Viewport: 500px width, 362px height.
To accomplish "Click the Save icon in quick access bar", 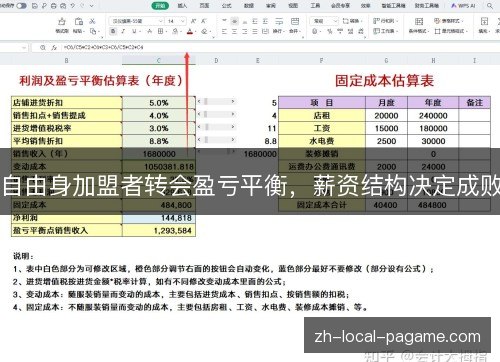I will 35,6.
